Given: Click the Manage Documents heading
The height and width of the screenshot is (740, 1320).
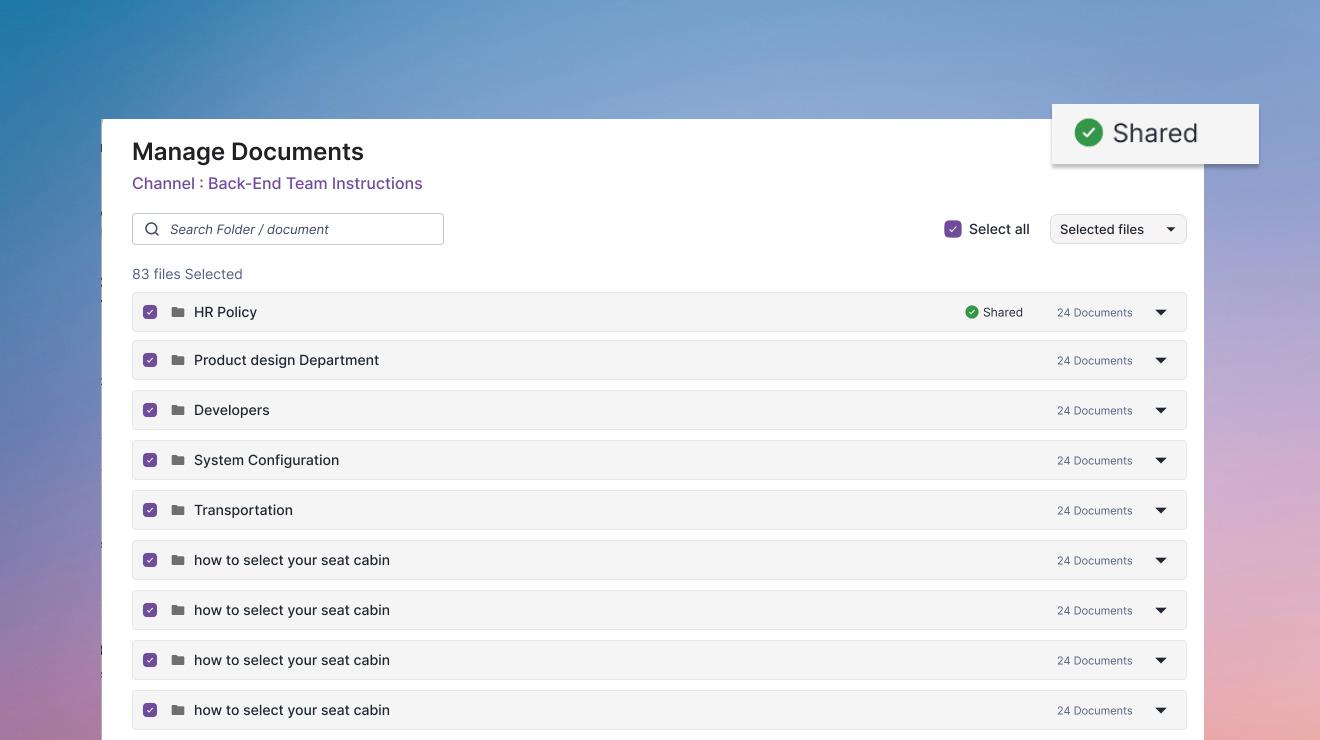Looking at the screenshot, I should [x=248, y=151].
